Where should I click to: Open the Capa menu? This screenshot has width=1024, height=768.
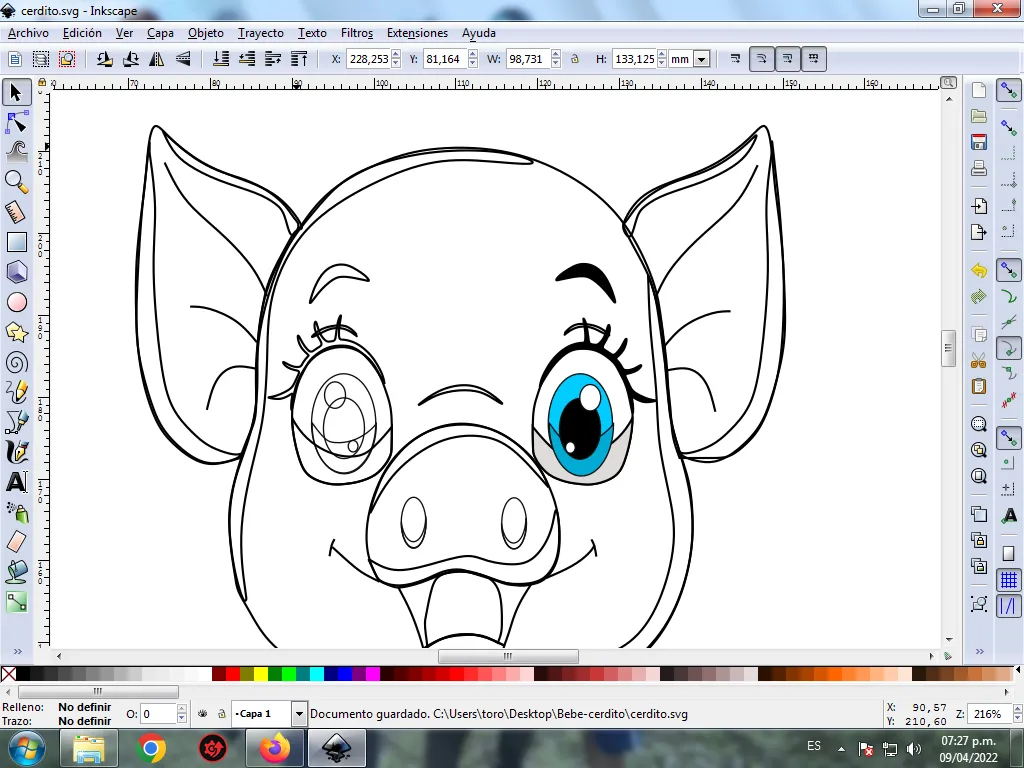pos(160,33)
